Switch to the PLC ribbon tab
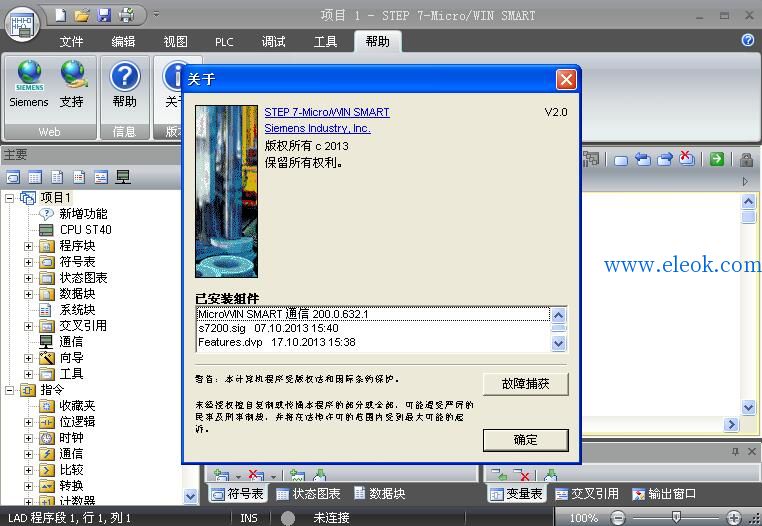Screen dimensions: 762x526 [x=224, y=42]
